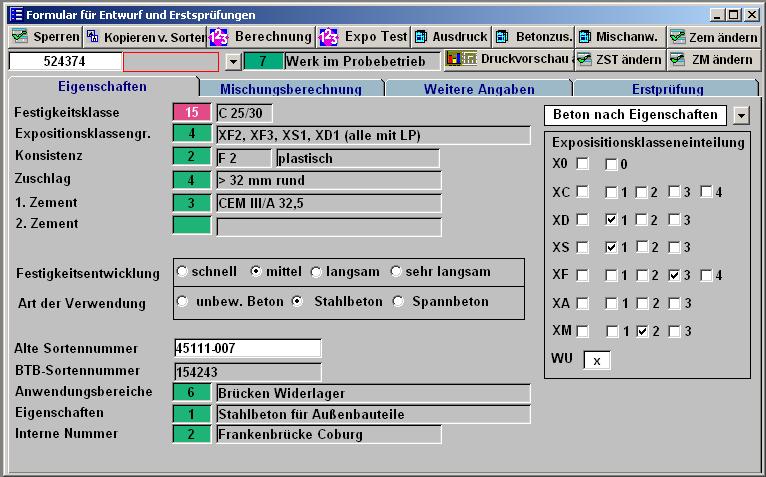Click Druckvorschau preview icon
766x477 pixels.
(x=461, y=60)
